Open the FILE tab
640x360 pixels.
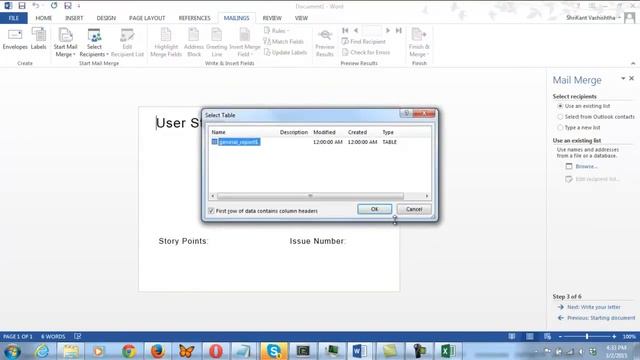click(13, 18)
